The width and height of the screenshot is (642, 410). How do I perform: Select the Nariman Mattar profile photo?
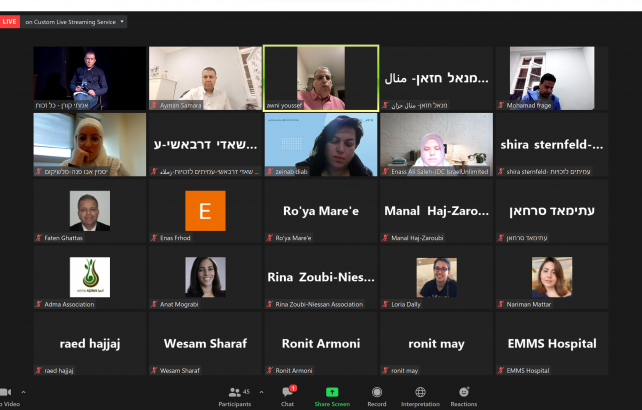click(552, 277)
